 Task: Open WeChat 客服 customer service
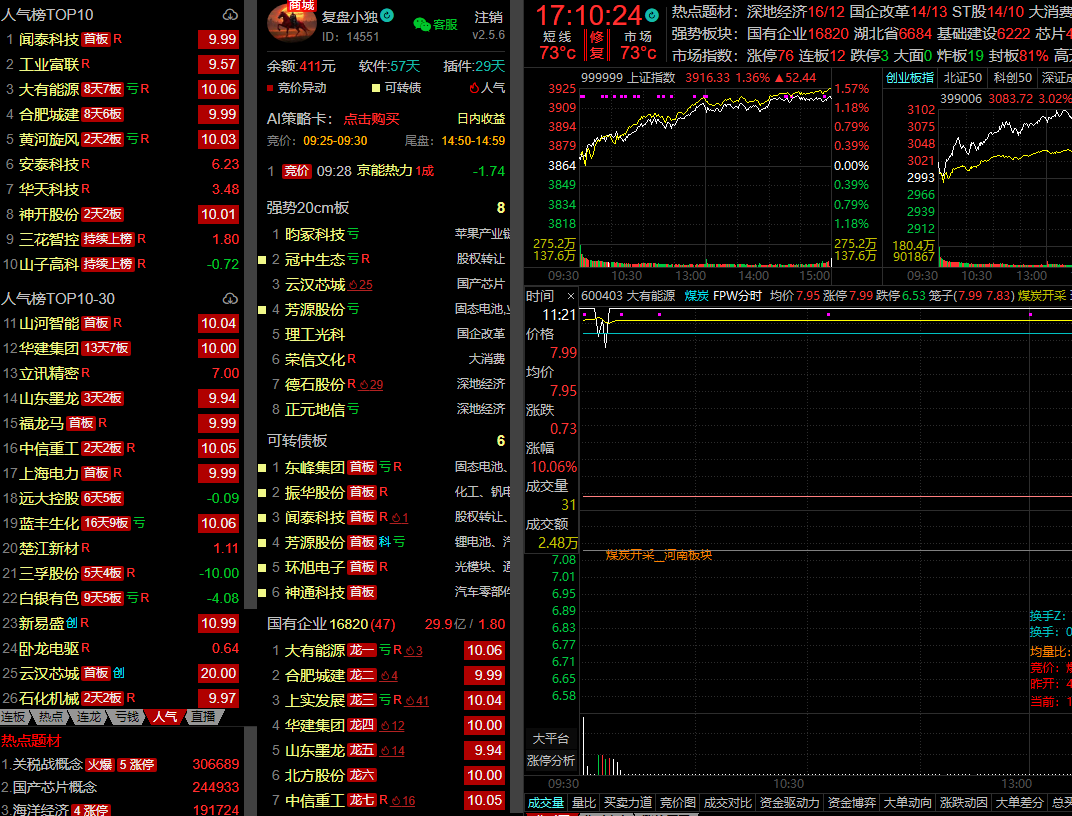pos(435,24)
